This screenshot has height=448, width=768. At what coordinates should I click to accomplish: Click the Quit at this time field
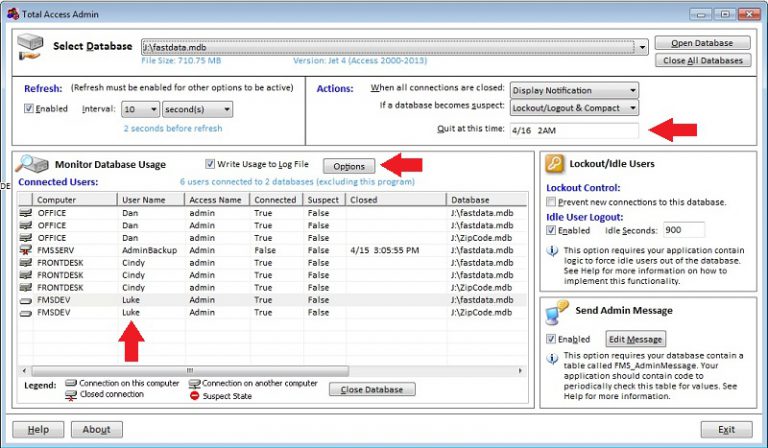tap(573, 130)
